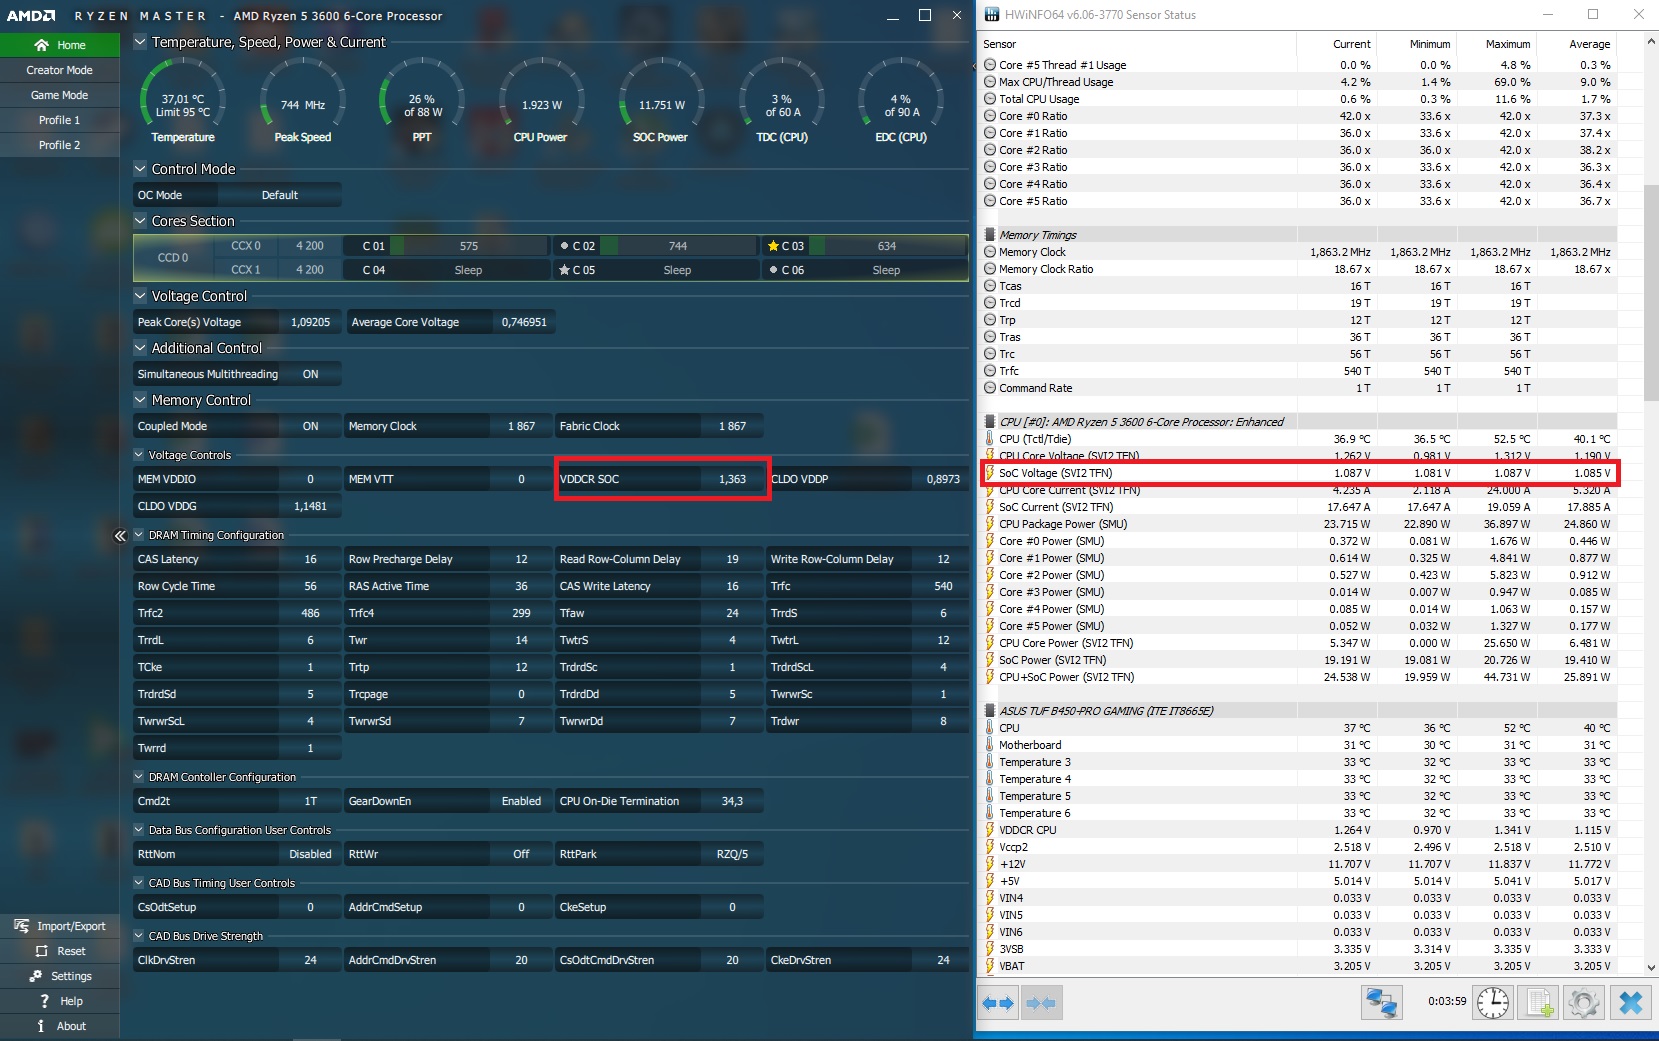1659x1041 pixels.
Task: Collapse the Additional Control section
Action: pos(140,348)
